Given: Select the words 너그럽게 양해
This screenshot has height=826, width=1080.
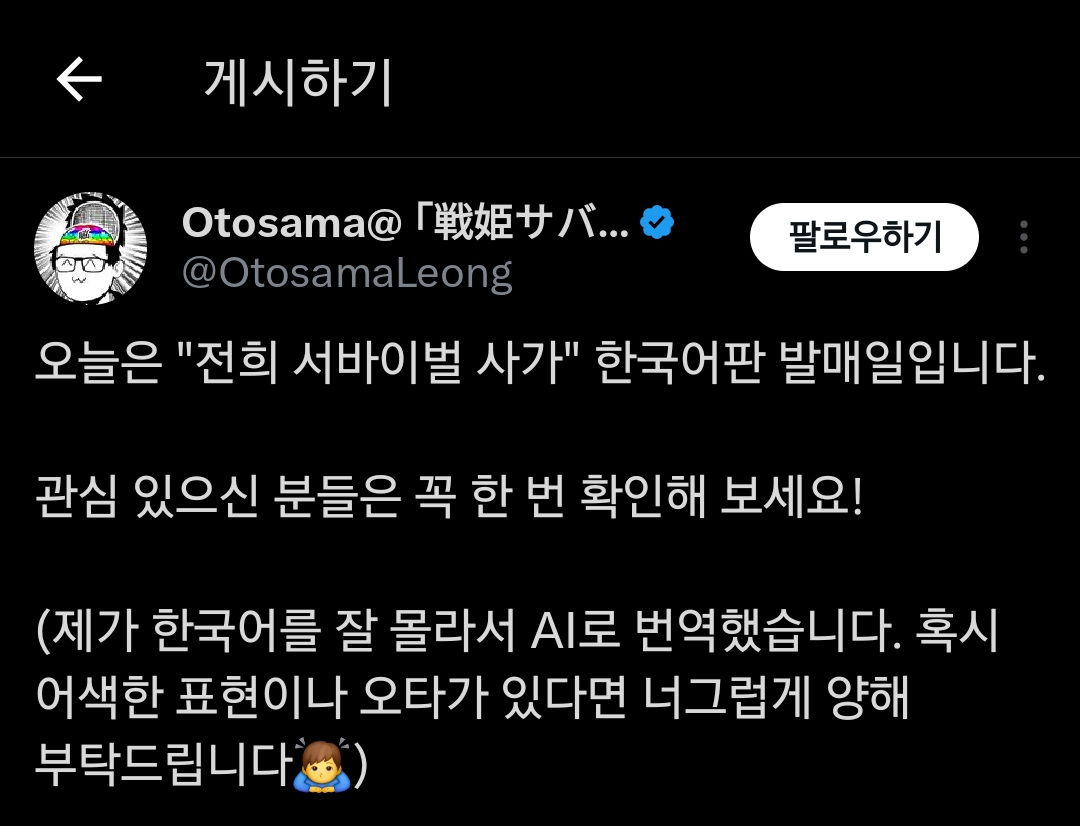Looking at the screenshot, I should pyautogui.click(x=776, y=697).
